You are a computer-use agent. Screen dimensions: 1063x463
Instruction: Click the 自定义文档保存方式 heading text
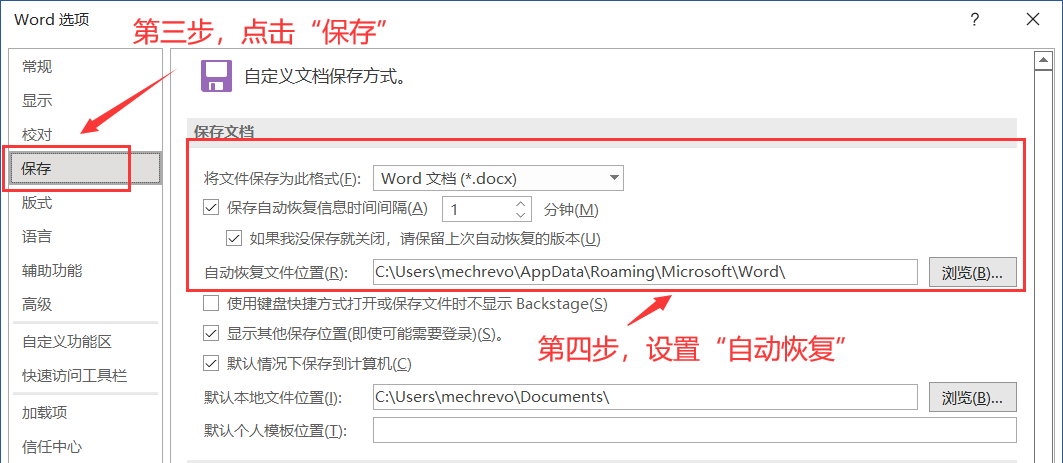pos(325,76)
